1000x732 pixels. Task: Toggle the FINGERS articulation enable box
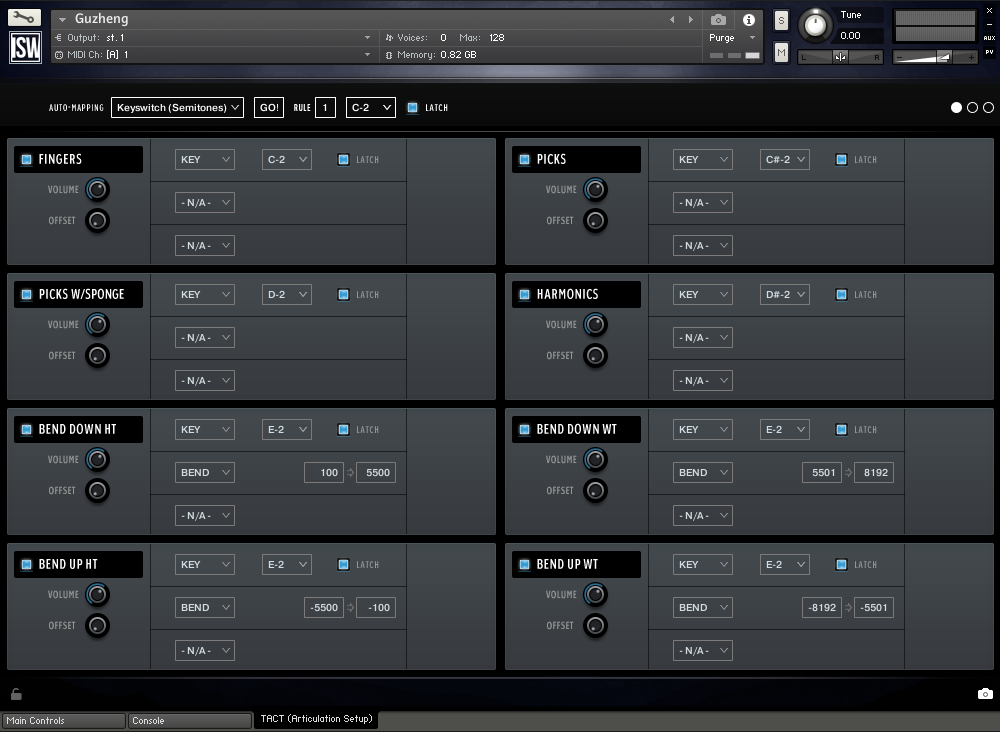(x=26, y=159)
